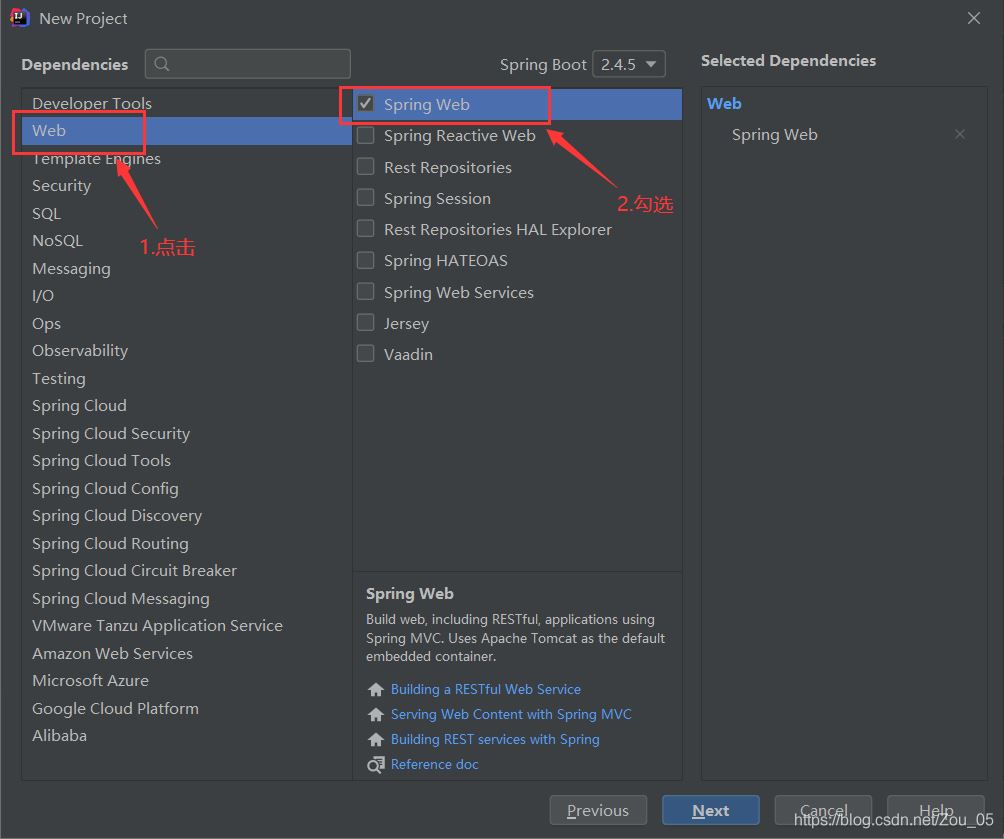The width and height of the screenshot is (1004, 839).
Task: Select the SQL category in the list
Action: [x=46, y=214]
